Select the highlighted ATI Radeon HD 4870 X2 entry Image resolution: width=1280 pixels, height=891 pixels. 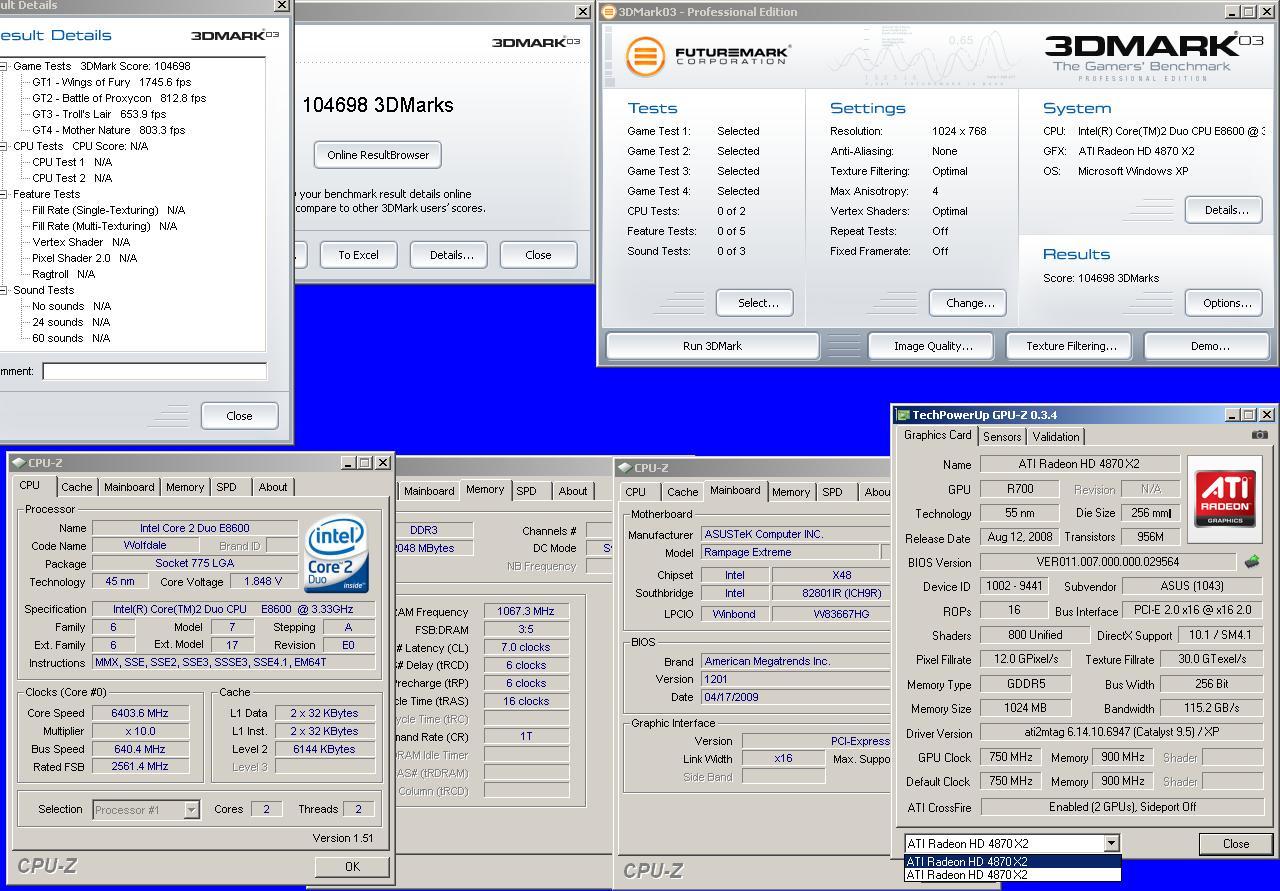(x=1012, y=861)
